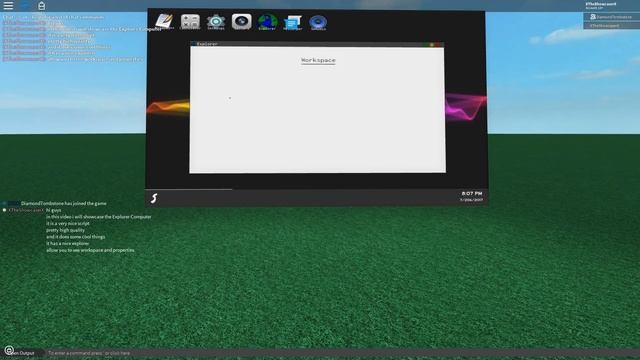This screenshot has width=640, height=360.
Task: Open the Settings gear app
Action: click(x=216, y=22)
